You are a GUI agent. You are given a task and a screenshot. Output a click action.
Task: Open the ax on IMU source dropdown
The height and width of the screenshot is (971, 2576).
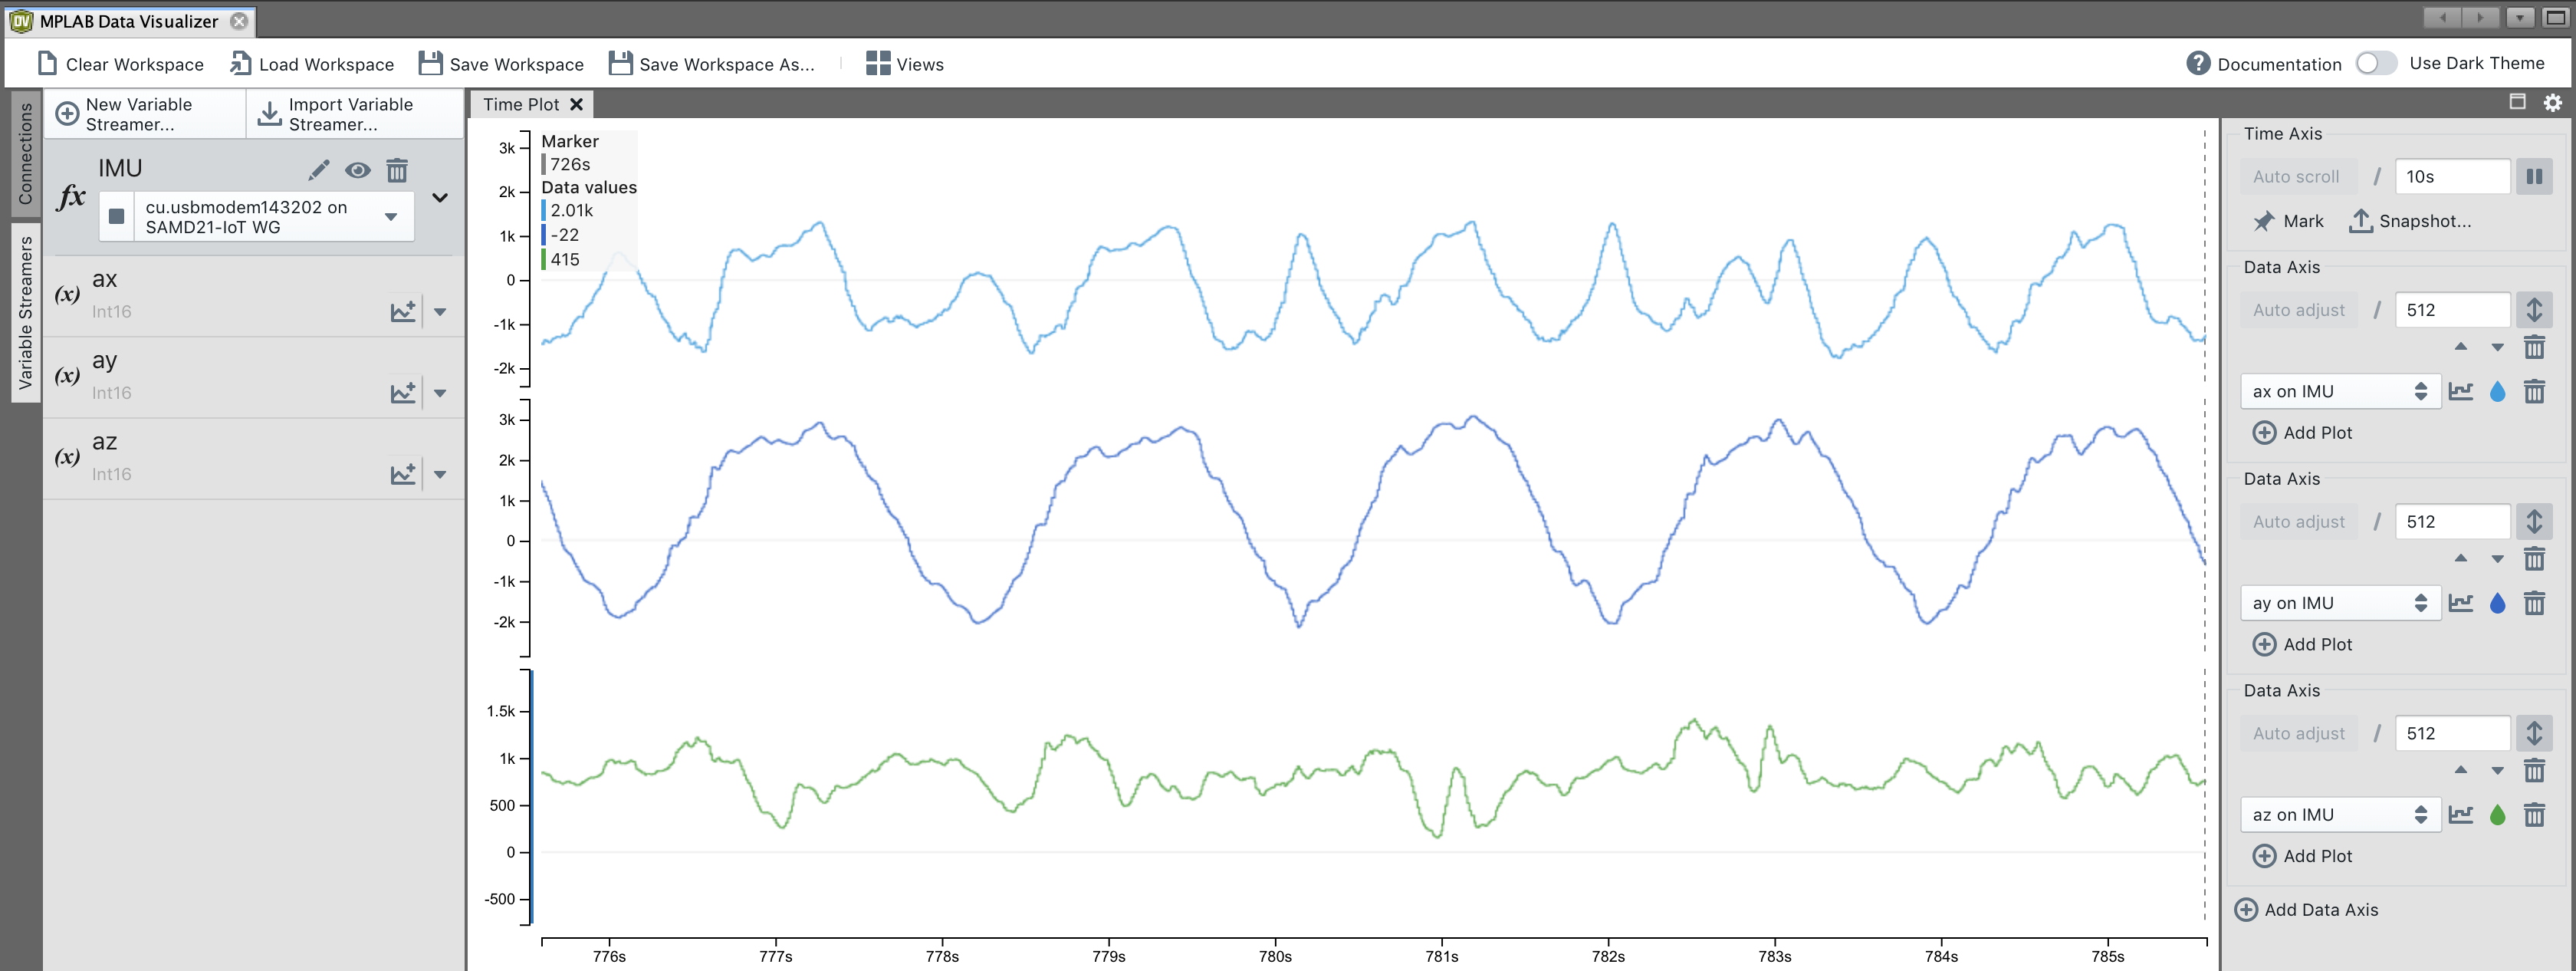tap(2338, 392)
